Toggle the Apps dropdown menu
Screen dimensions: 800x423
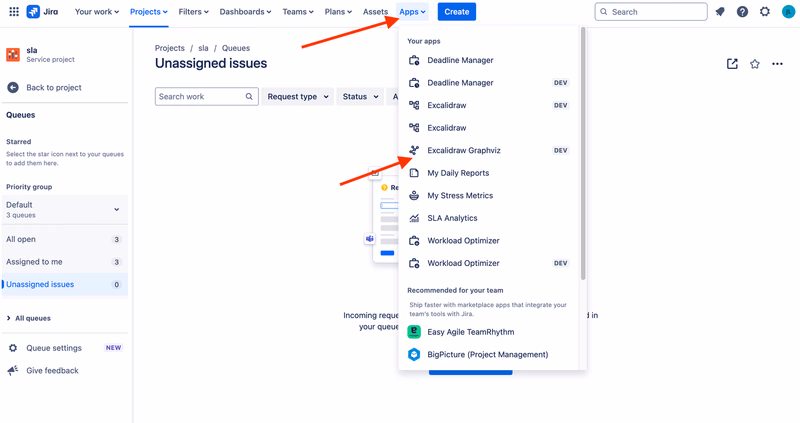[412, 12]
